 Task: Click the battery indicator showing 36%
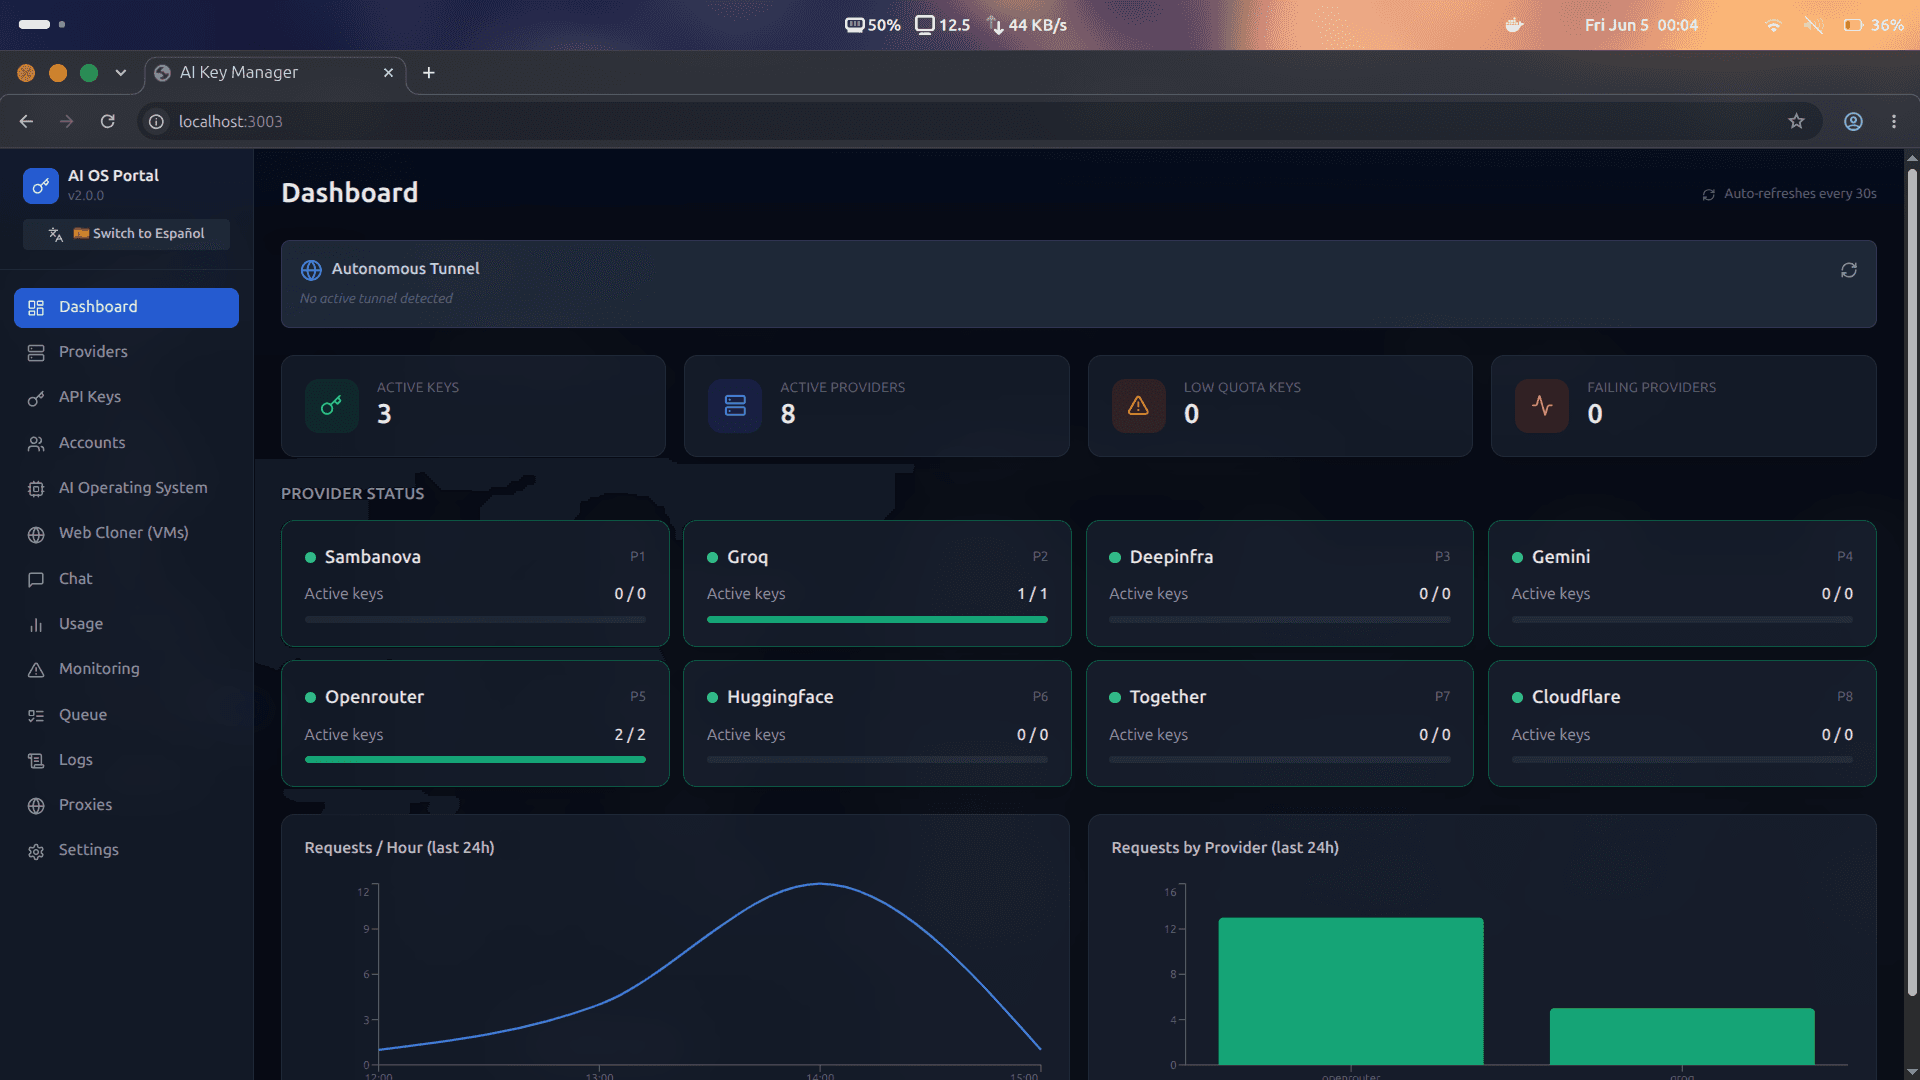click(x=1874, y=25)
